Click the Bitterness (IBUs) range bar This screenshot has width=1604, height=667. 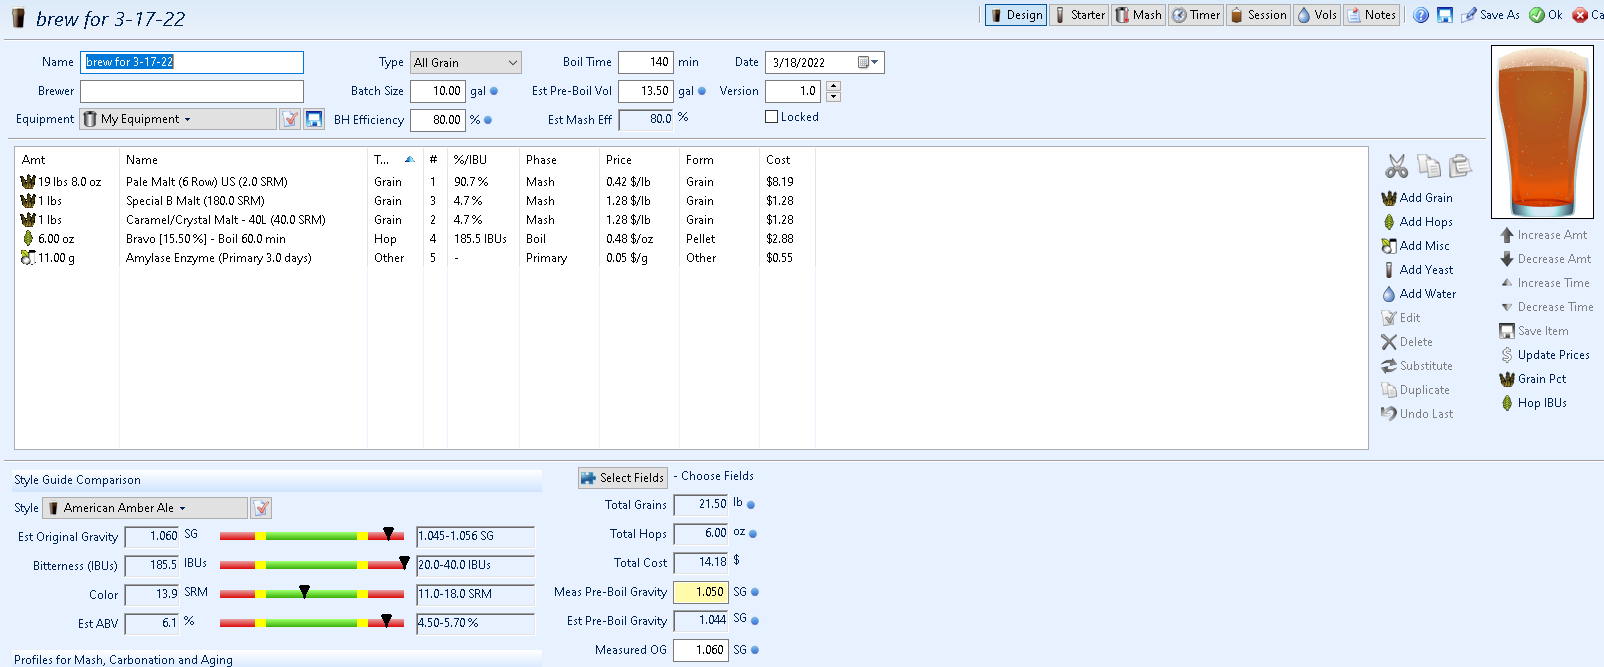pyautogui.click(x=312, y=565)
